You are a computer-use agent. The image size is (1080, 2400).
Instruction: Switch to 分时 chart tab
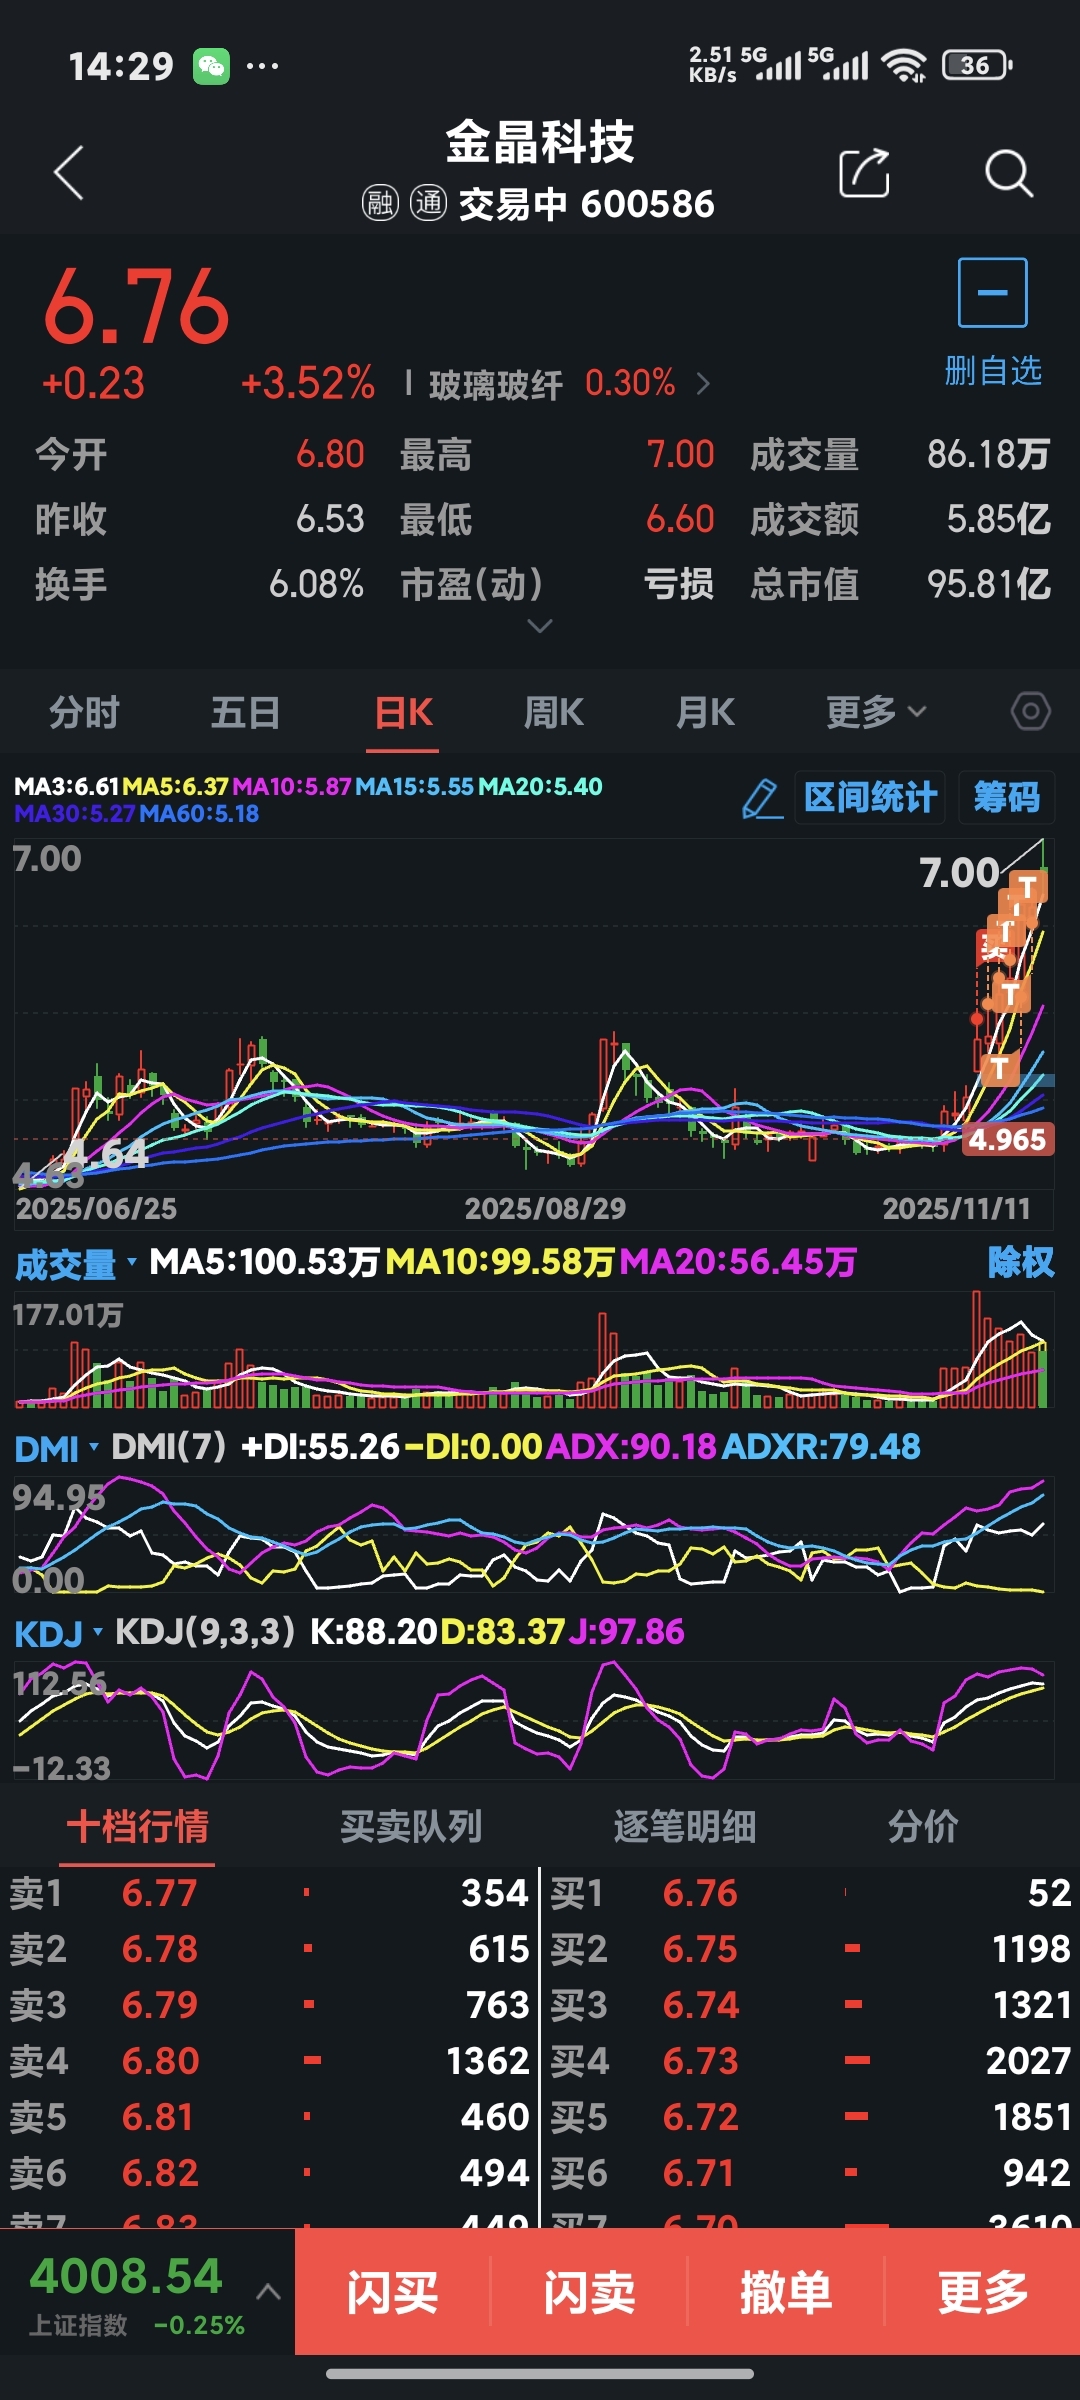tap(84, 712)
